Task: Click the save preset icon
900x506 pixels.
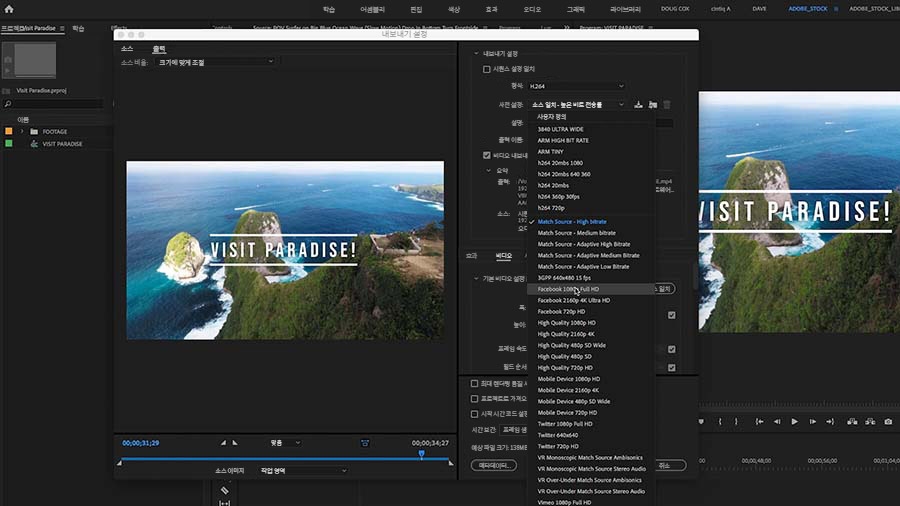Action: (638, 104)
